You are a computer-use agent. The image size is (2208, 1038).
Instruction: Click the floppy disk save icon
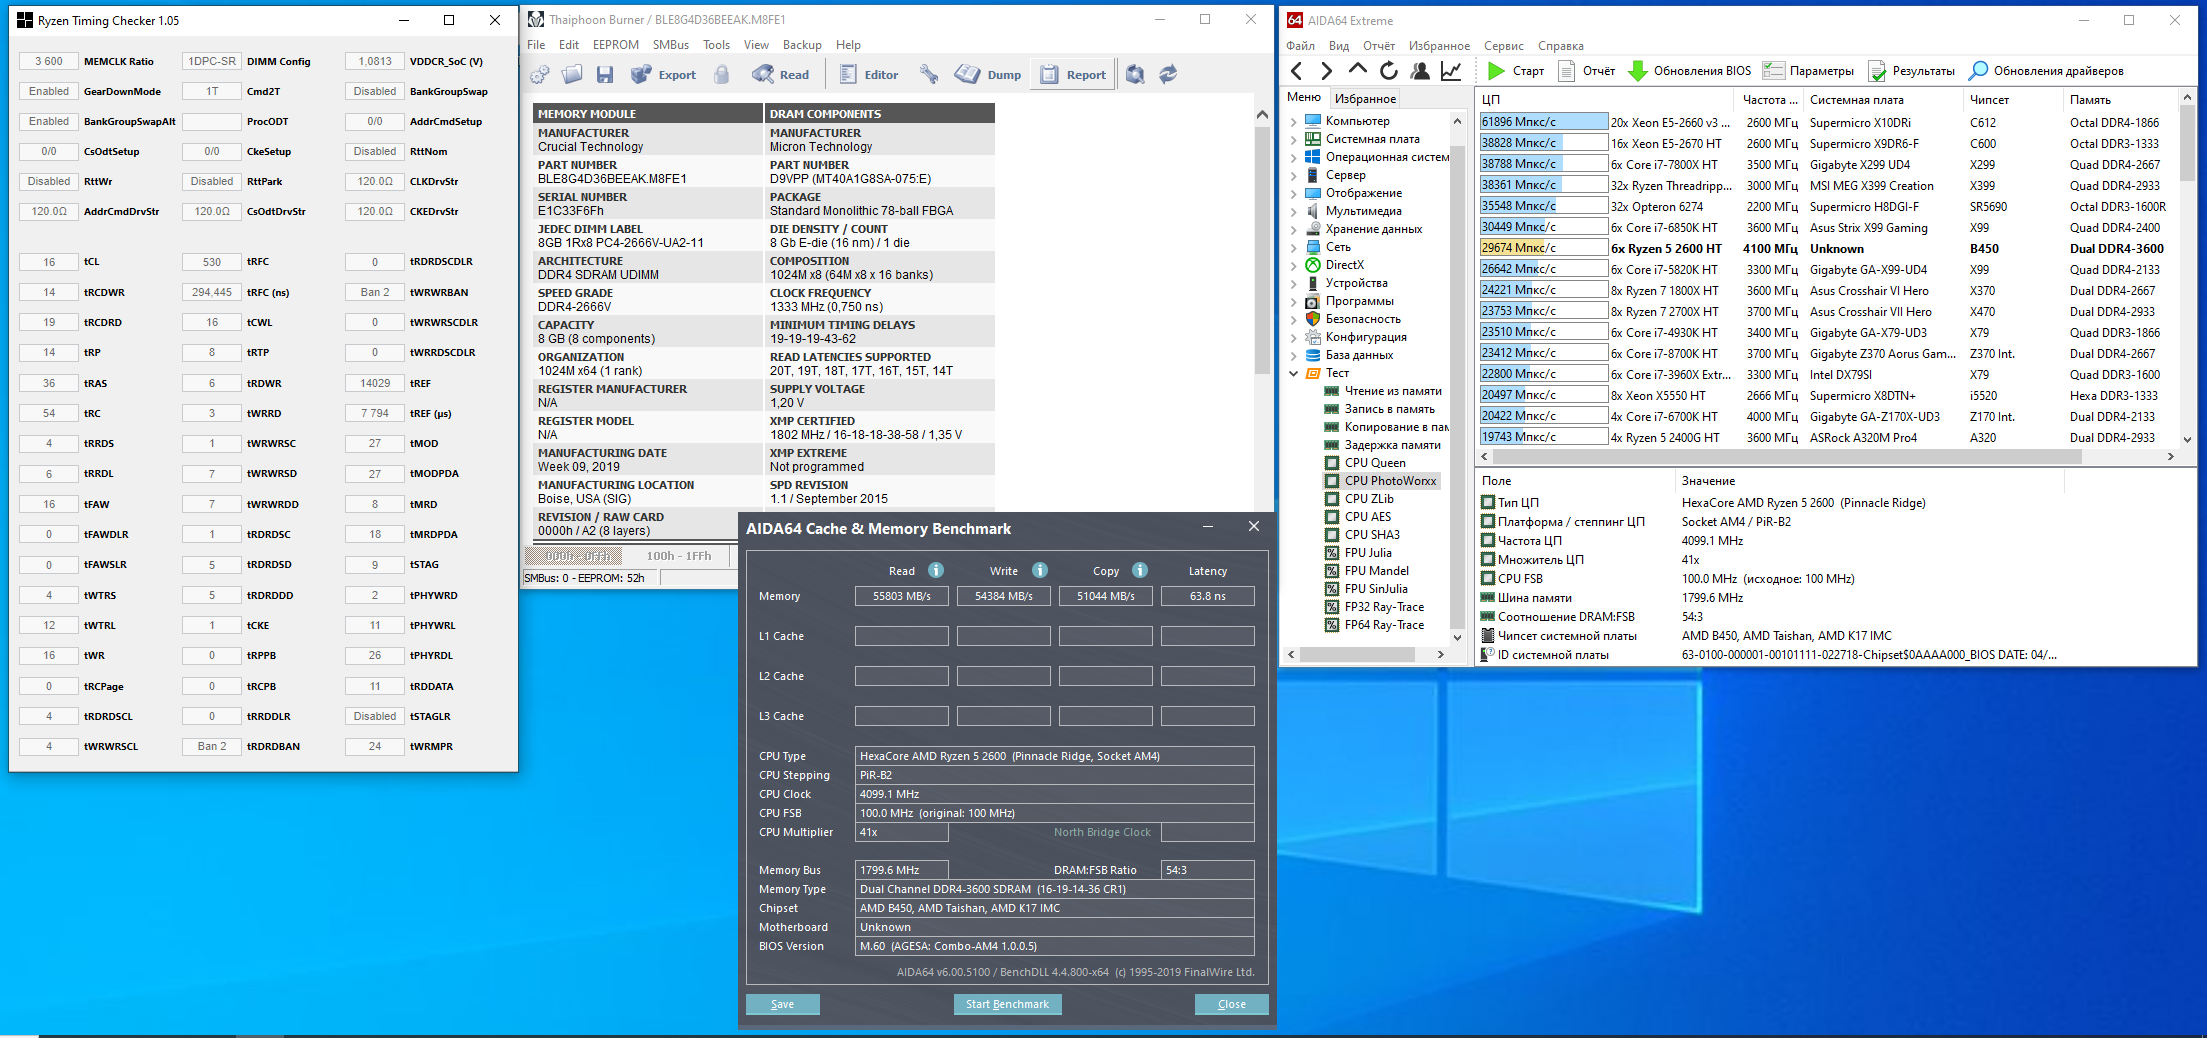click(604, 74)
